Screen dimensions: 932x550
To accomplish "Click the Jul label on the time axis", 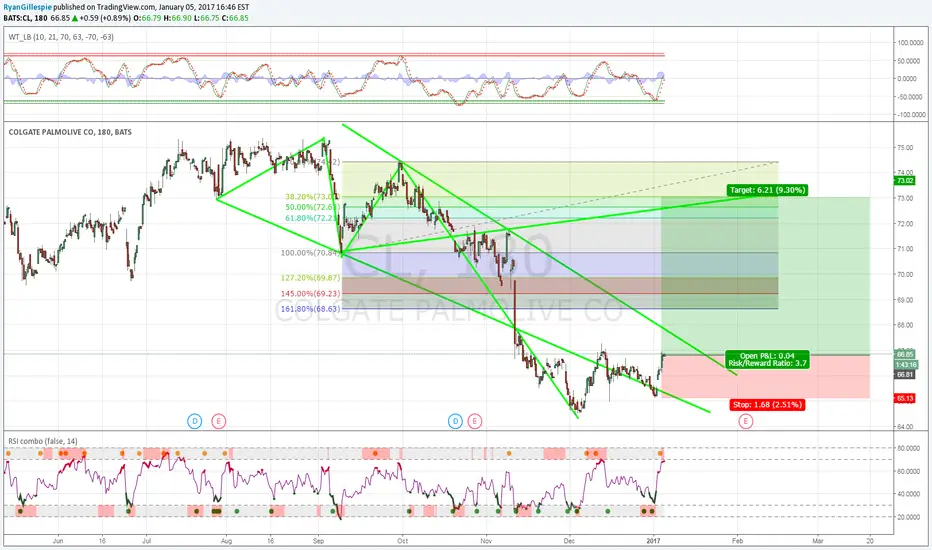I will pos(146,541).
